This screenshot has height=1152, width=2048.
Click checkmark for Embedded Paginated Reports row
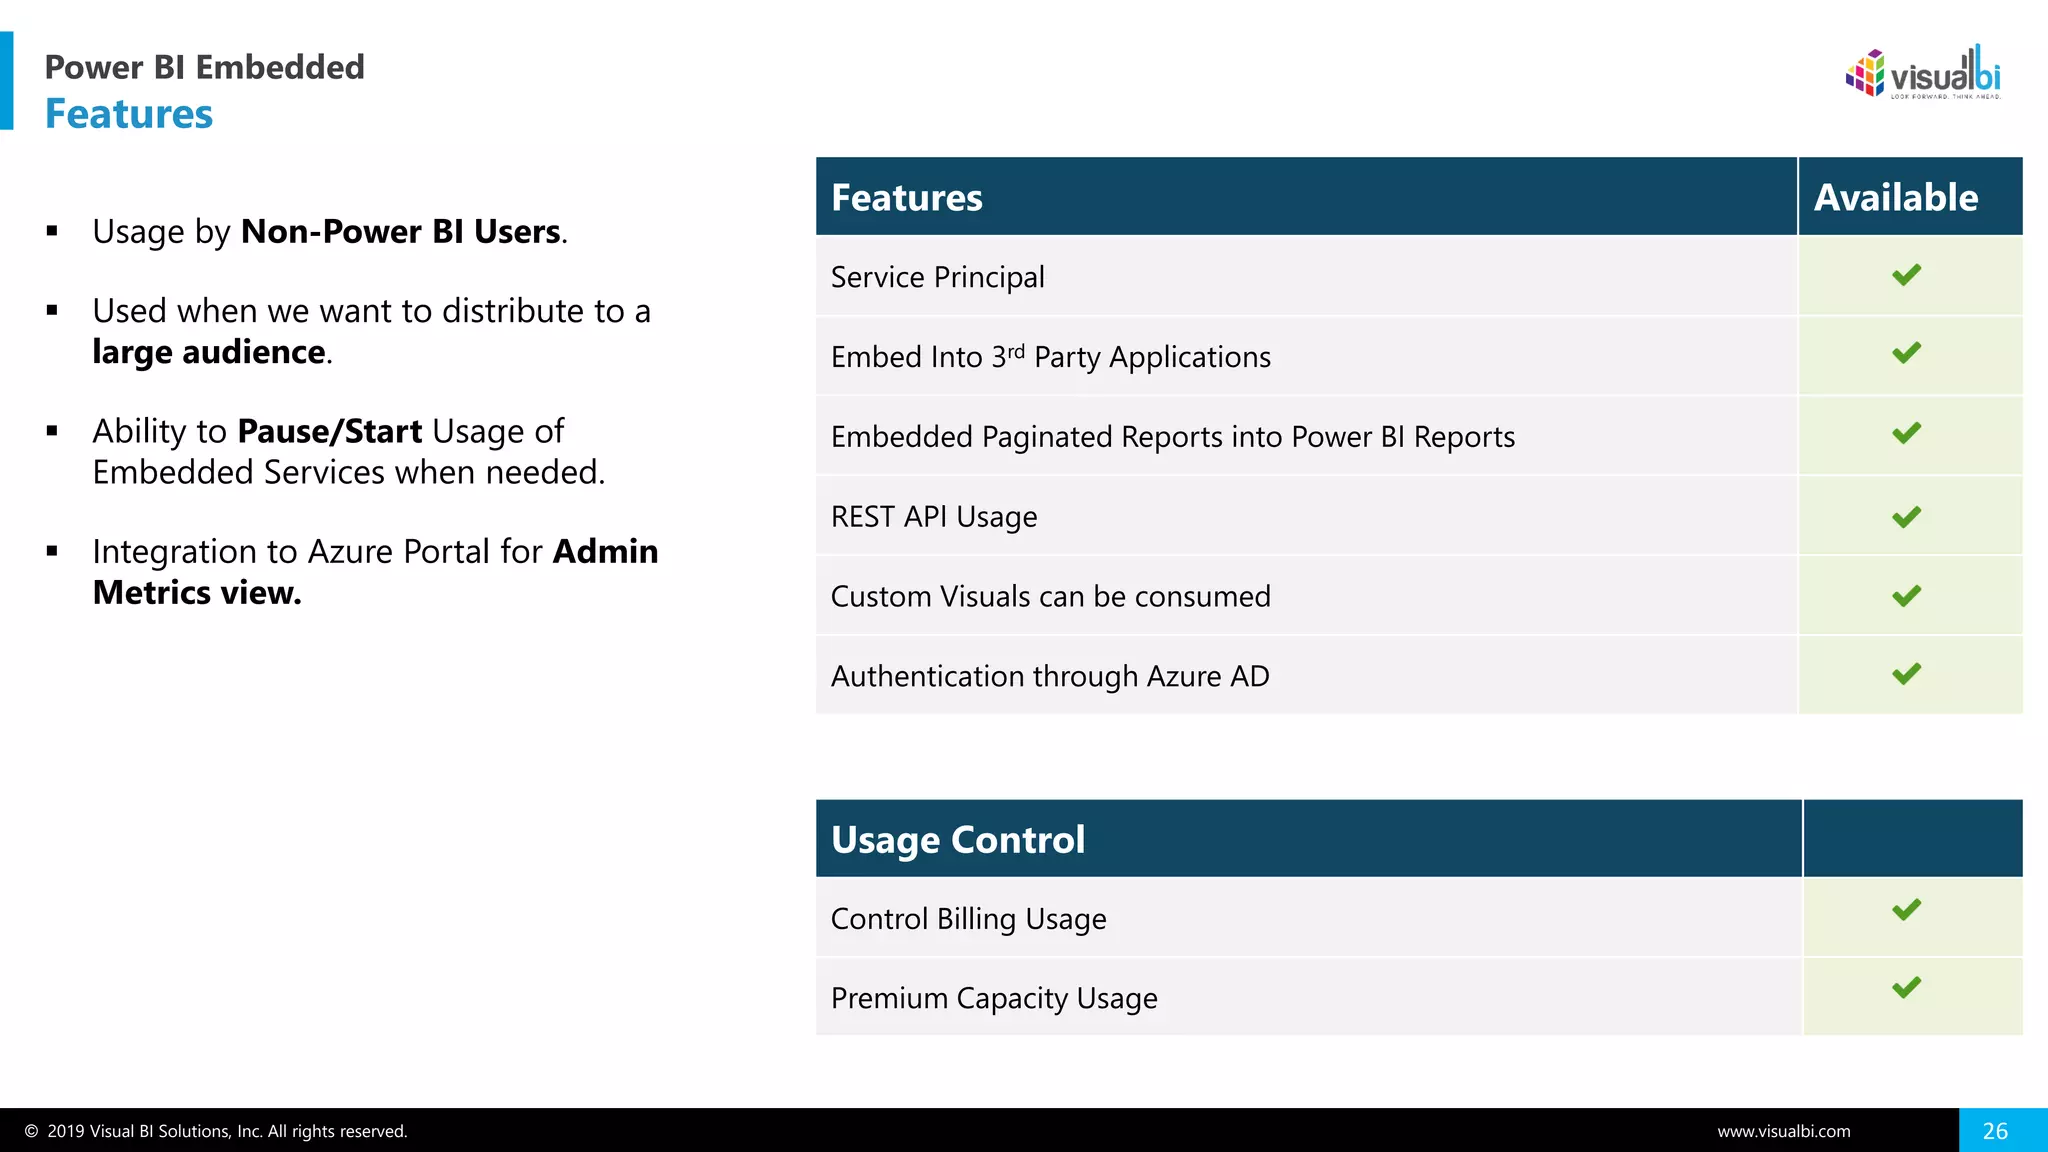coord(1906,433)
